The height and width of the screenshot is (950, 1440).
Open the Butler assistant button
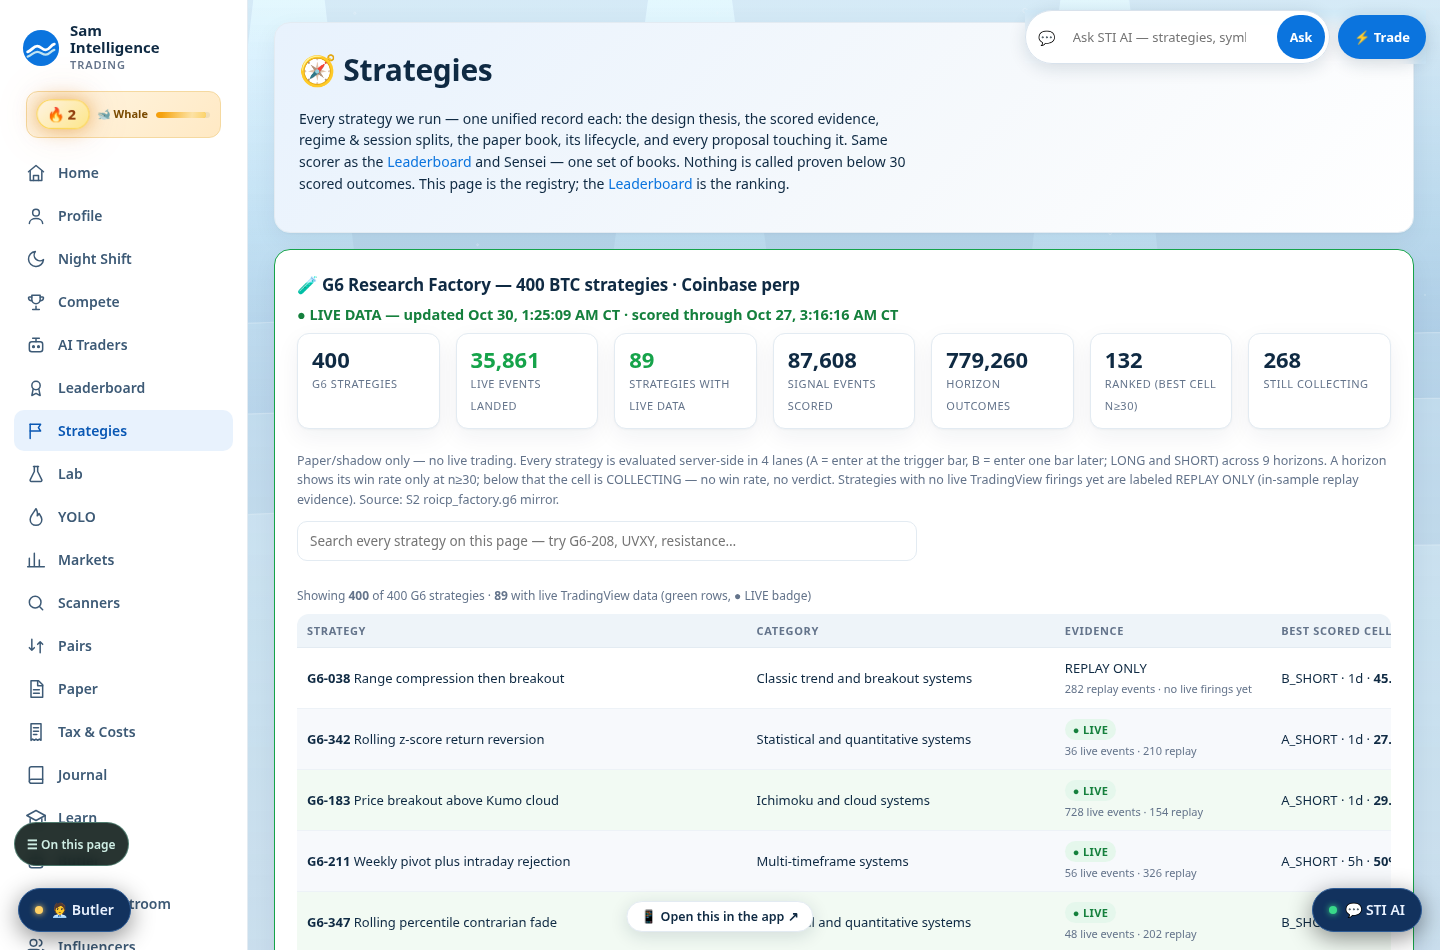pyautogui.click(x=74, y=910)
